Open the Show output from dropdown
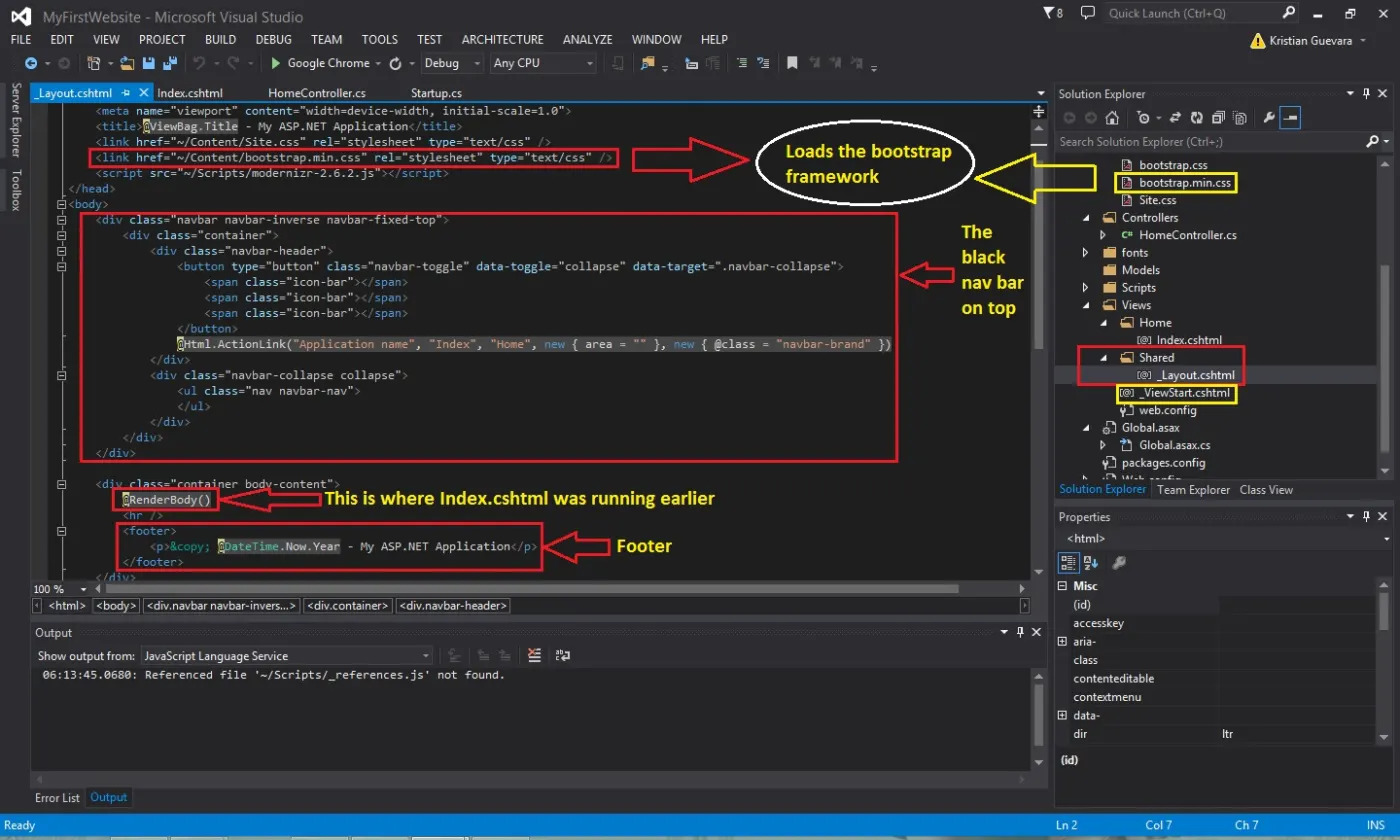Screen dimensions: 1400x840 [x=285, y=656]
